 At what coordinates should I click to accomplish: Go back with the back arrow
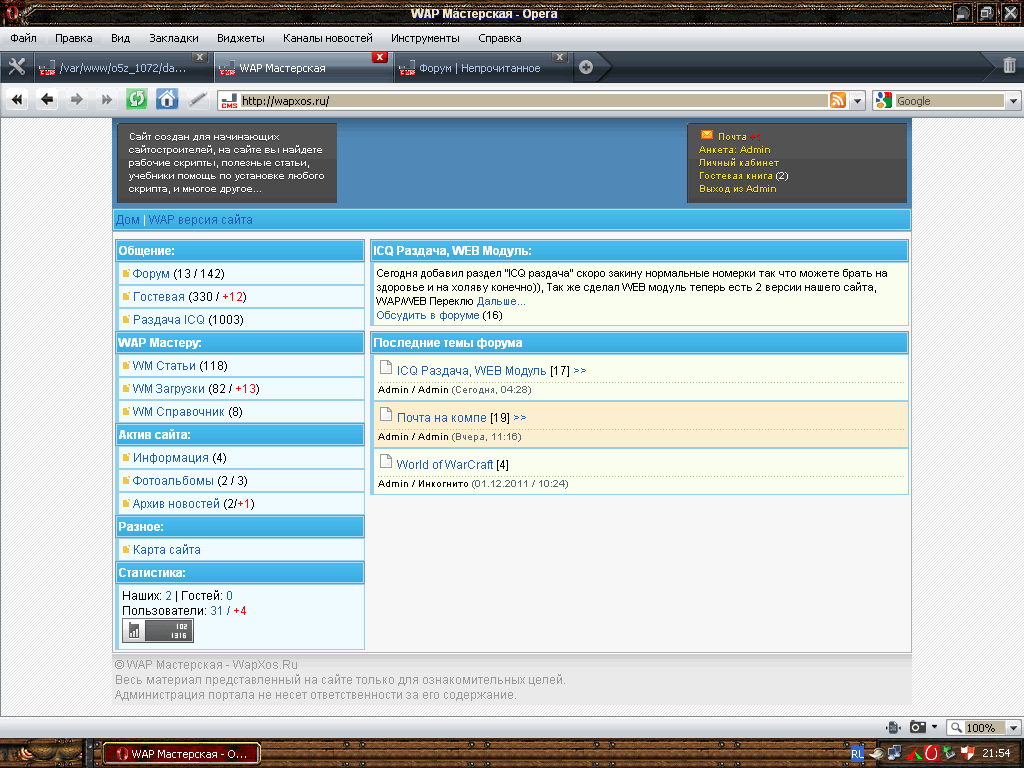point(47,100)
